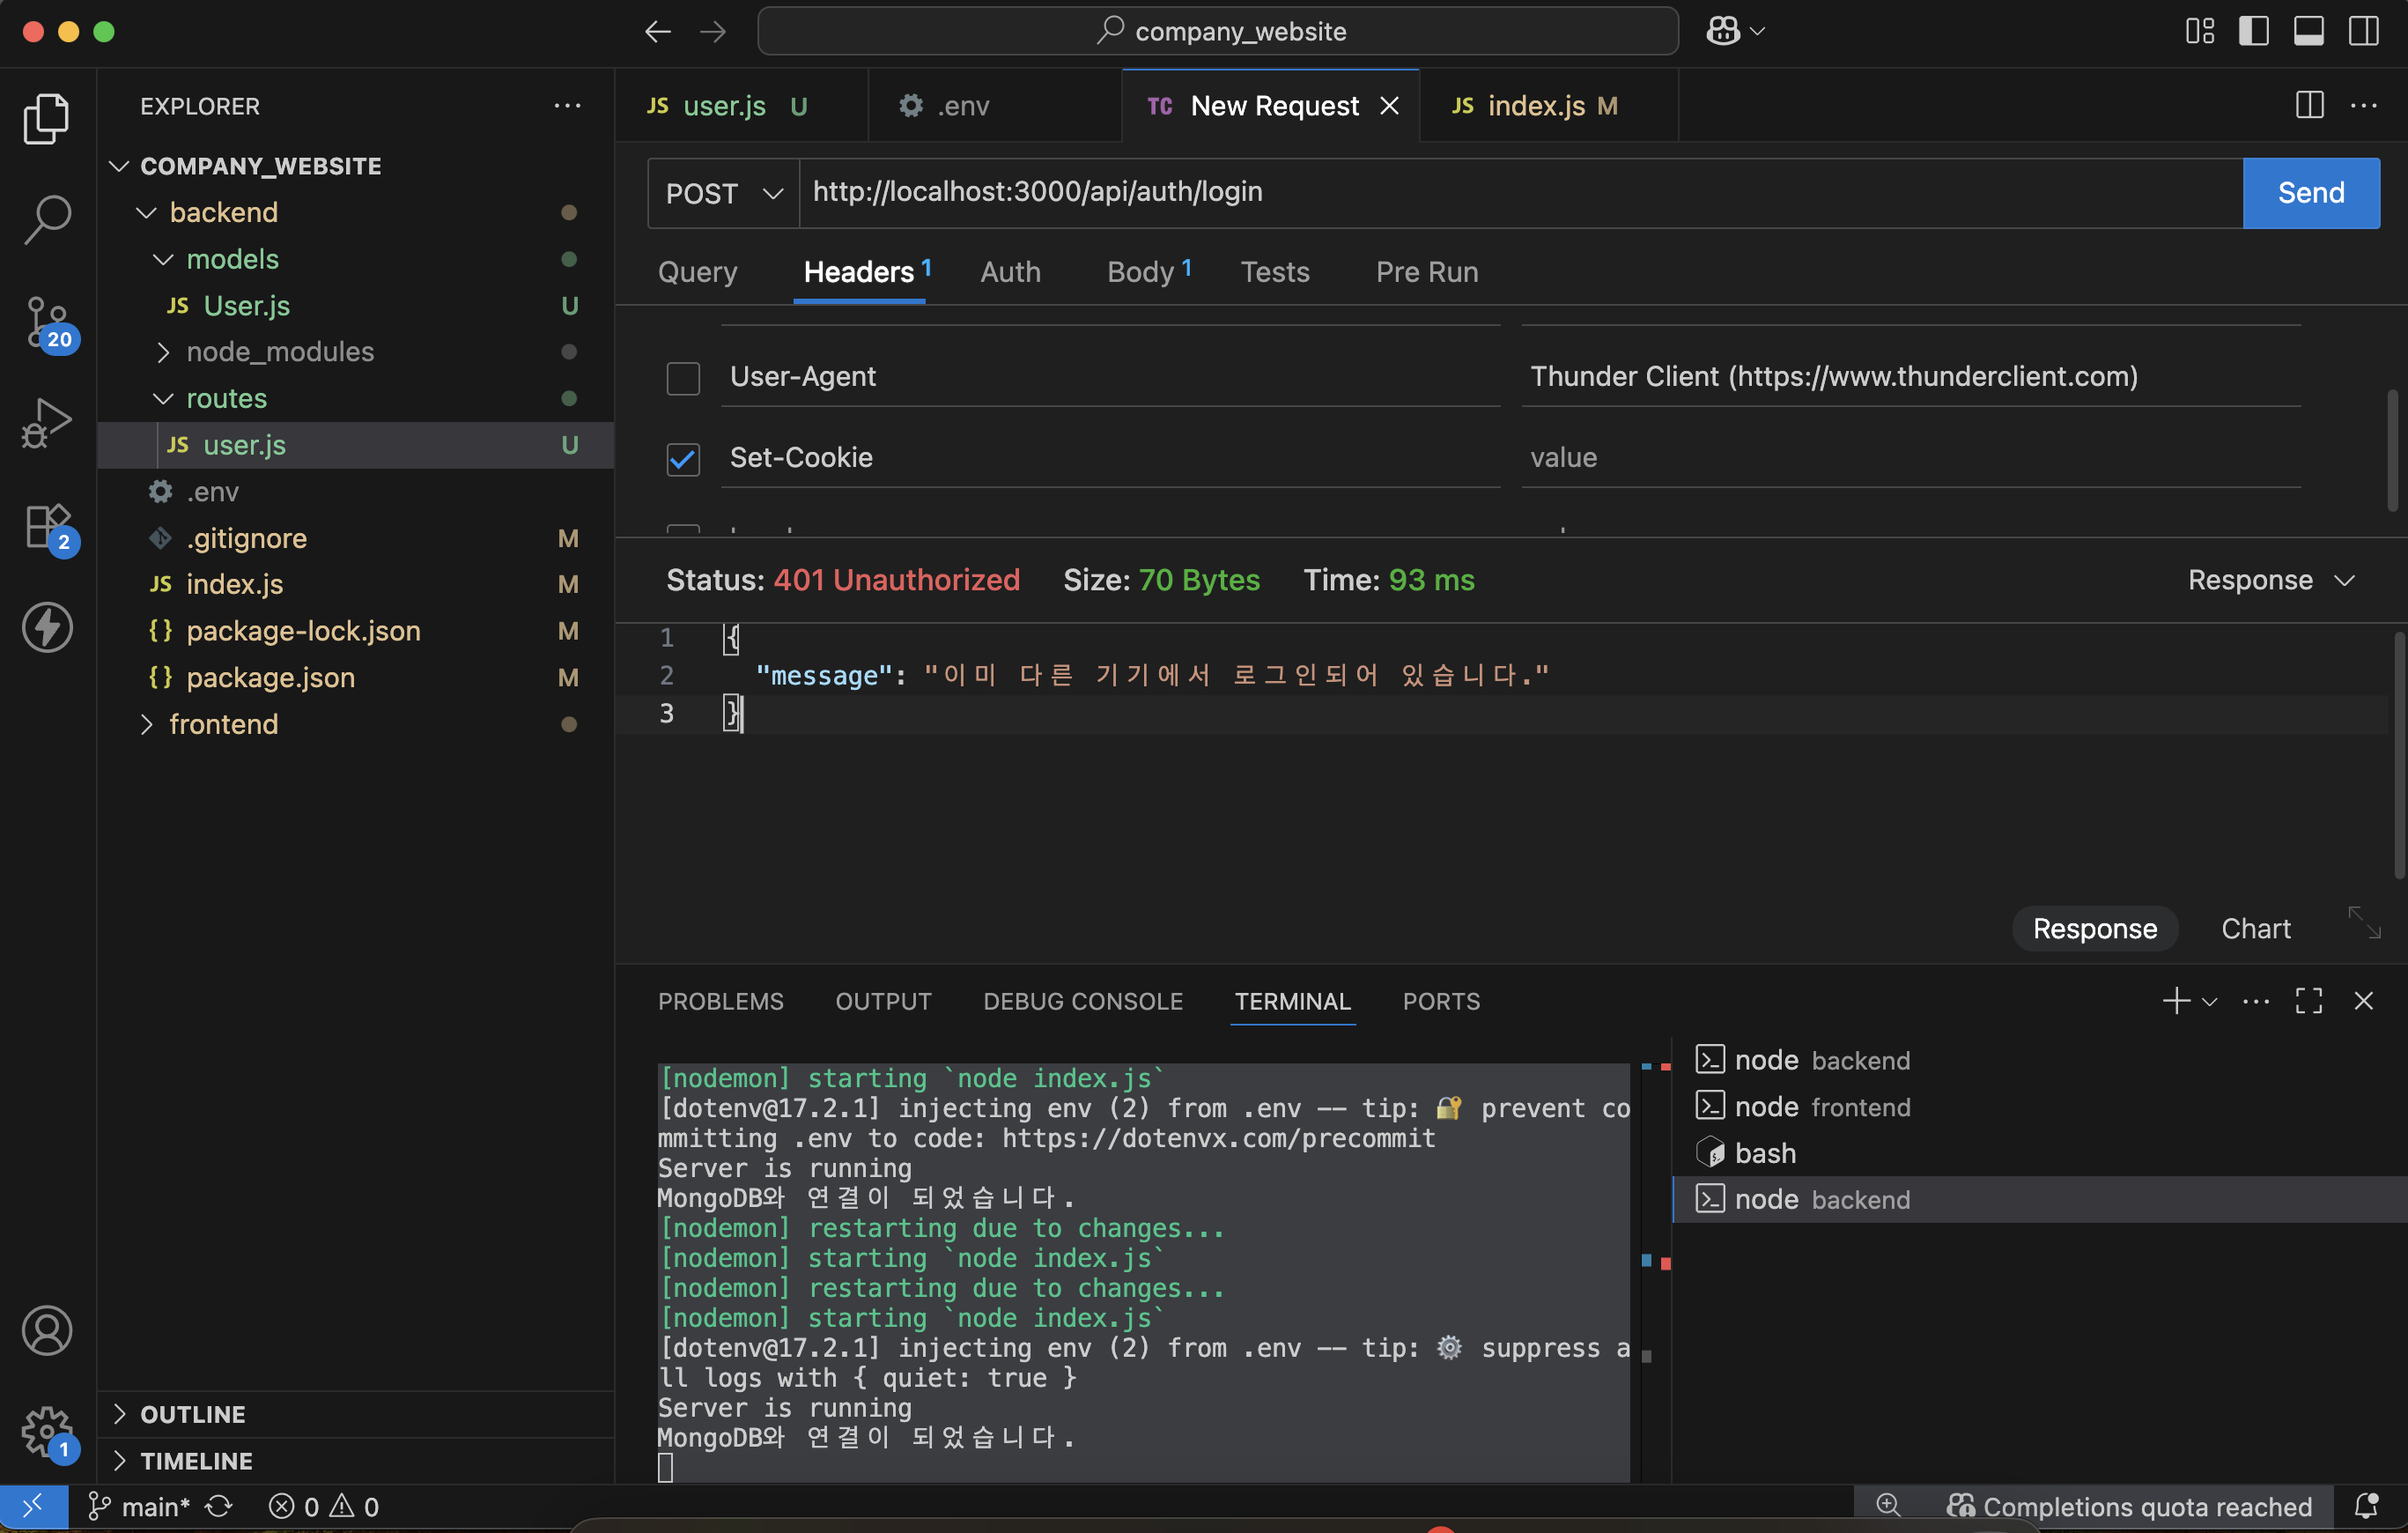The image size is (2408, 1533).
Task: Open the Pre Run tab
Action: coord(1427,272)
